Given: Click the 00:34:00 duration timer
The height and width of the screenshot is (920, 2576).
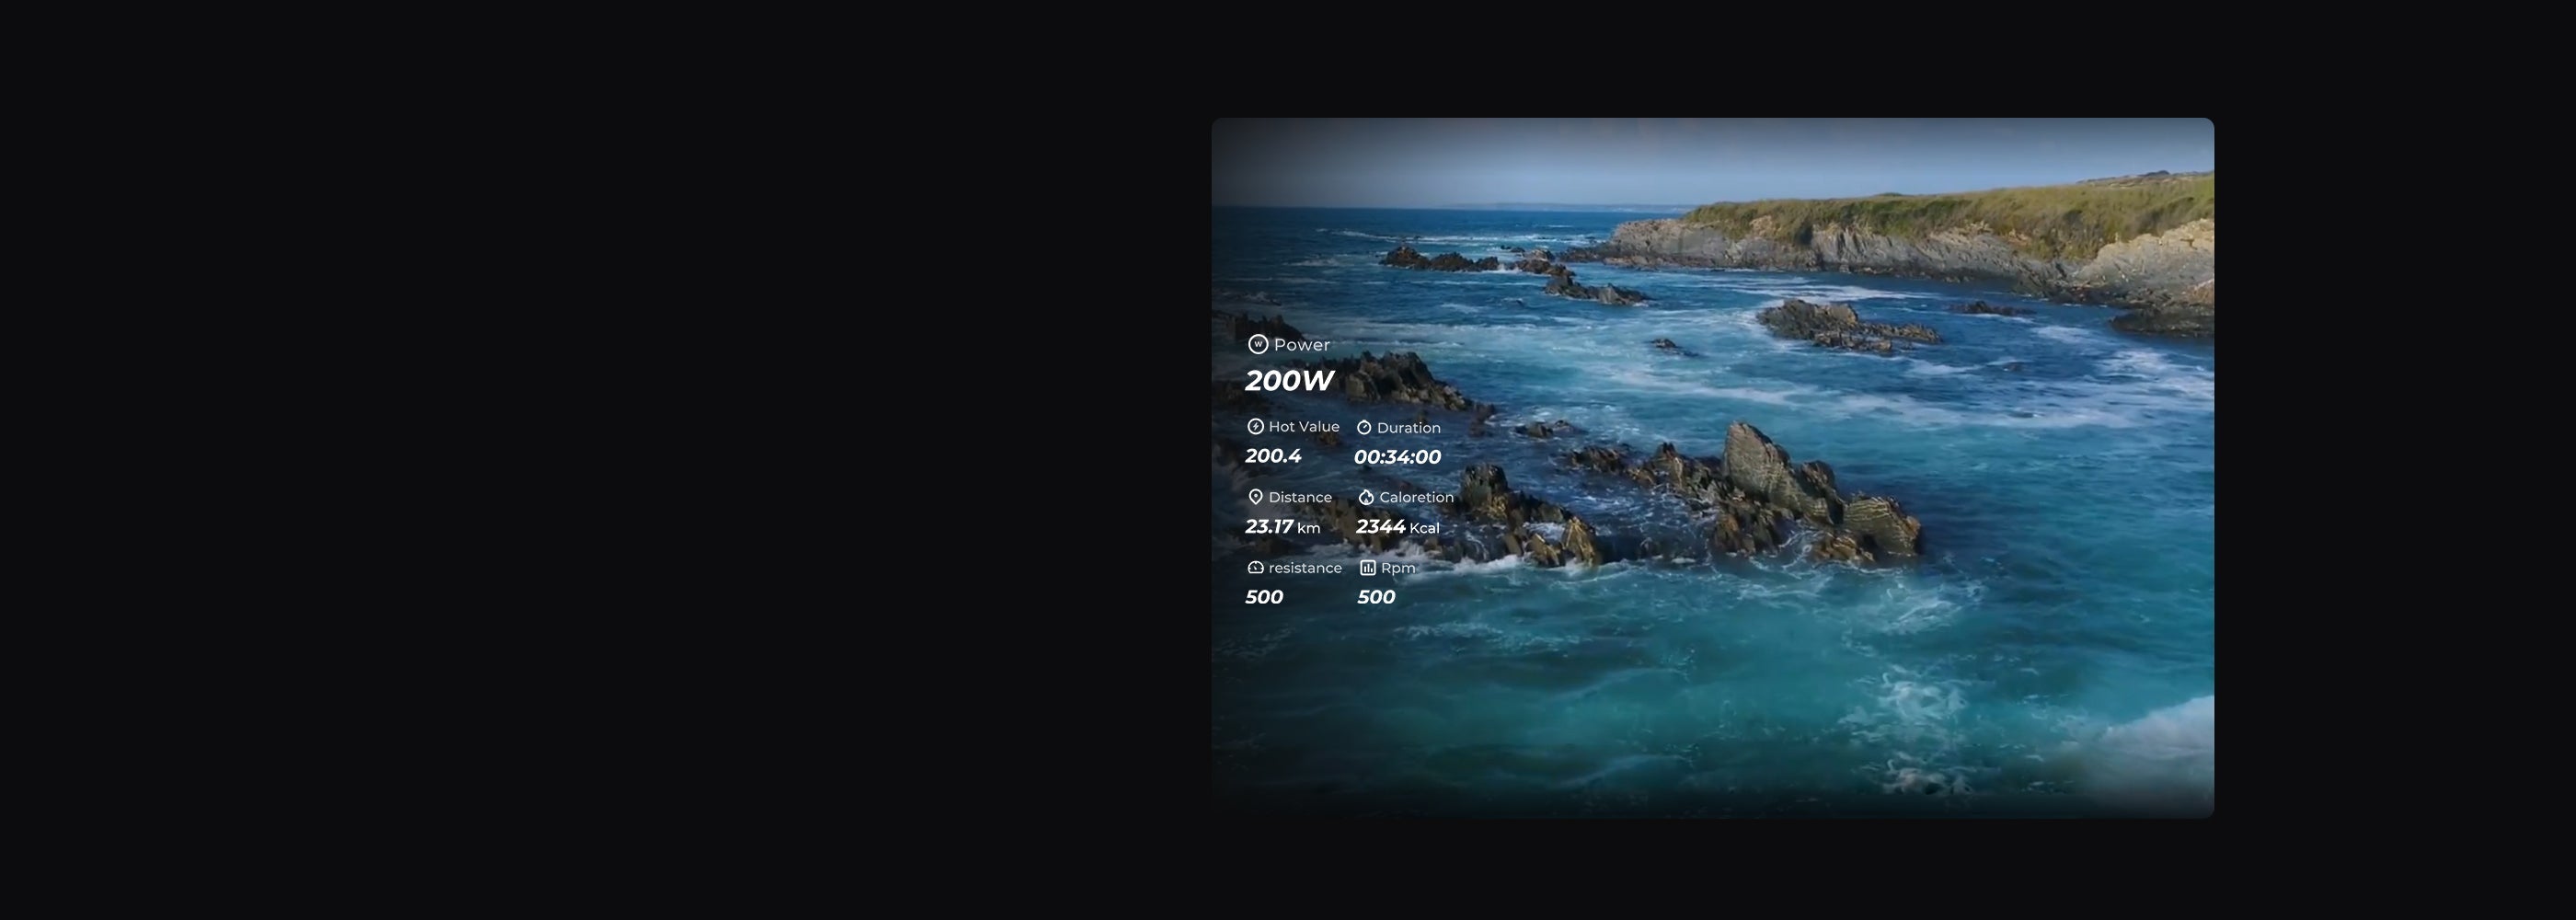Looking at the screenshot, I should (x=1397, y=457).
